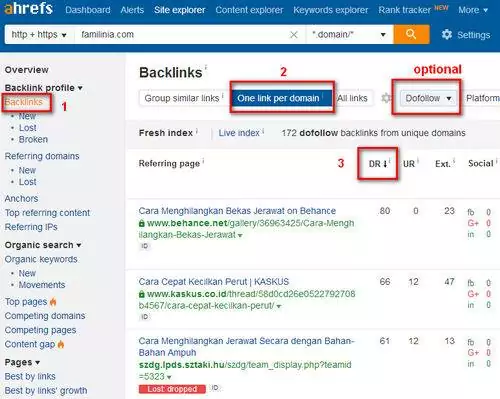500x399 pixels.
Task: Open Referring IPs in sidebar
Action: tap(31, 227)
